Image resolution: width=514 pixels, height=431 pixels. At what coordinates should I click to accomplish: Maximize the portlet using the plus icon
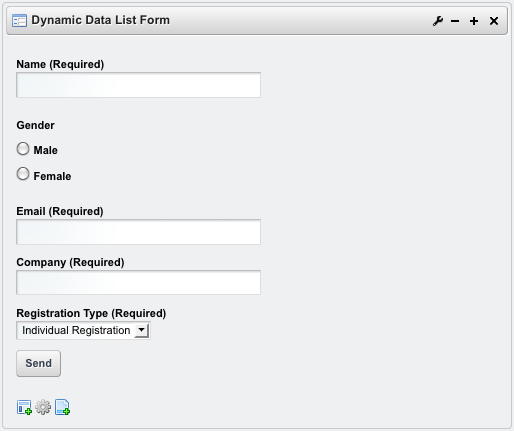(x=474, y=21)
